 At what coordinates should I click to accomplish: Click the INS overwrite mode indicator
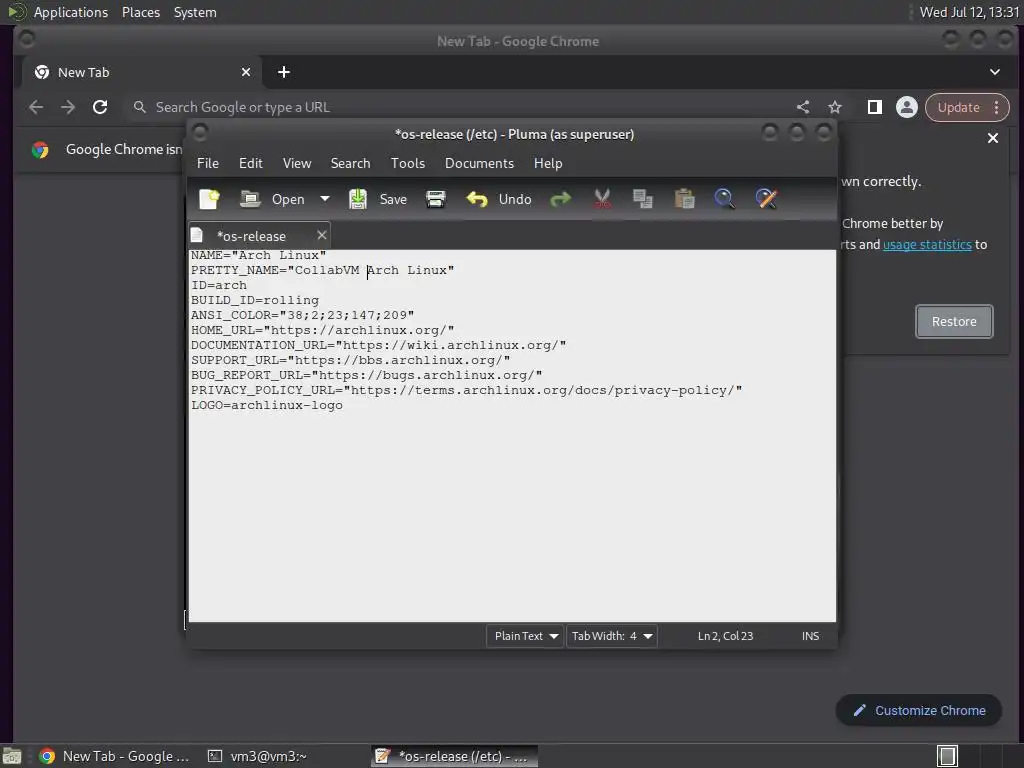[x=810, y=636]
